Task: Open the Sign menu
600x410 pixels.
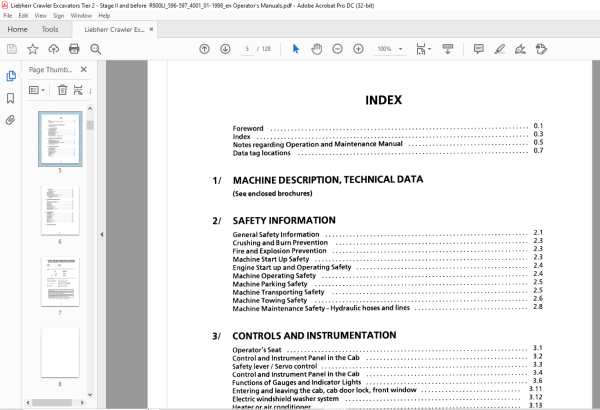Action: 59,16
